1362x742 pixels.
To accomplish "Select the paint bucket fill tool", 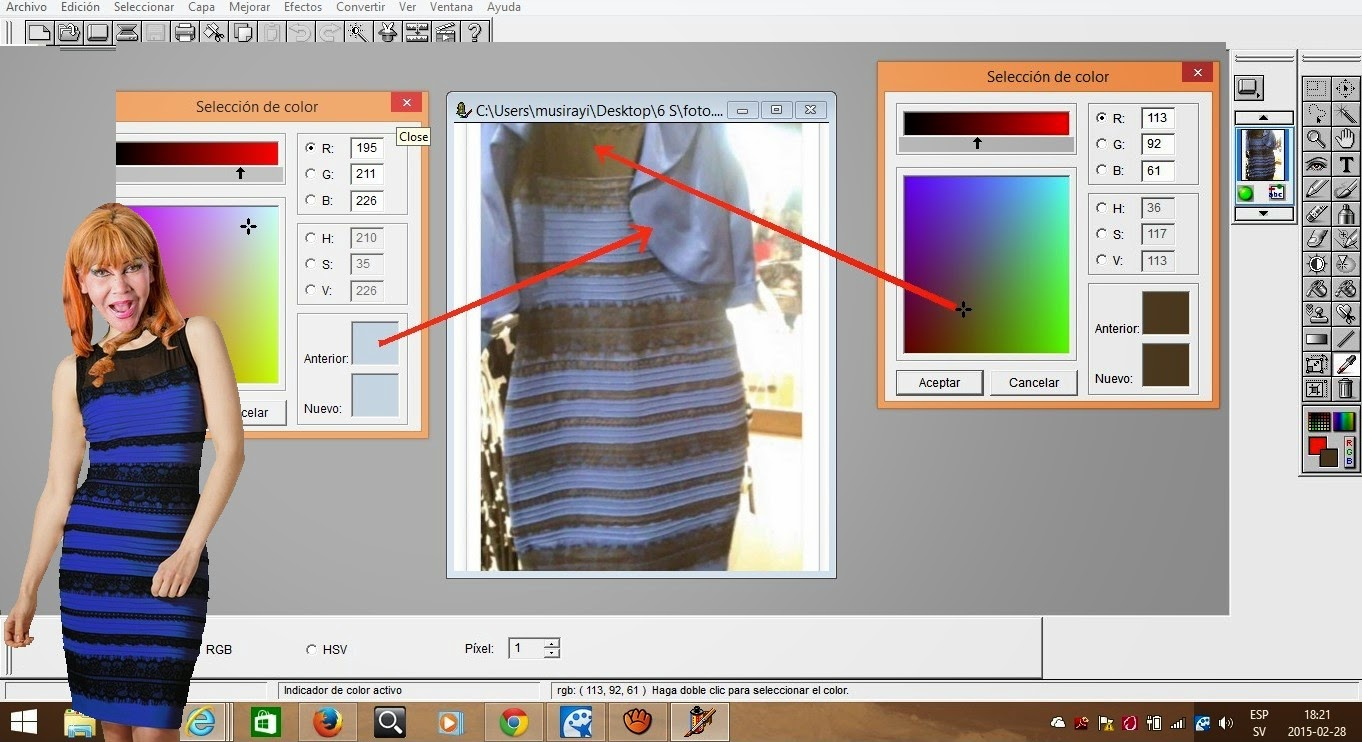I will [1317, 289].
